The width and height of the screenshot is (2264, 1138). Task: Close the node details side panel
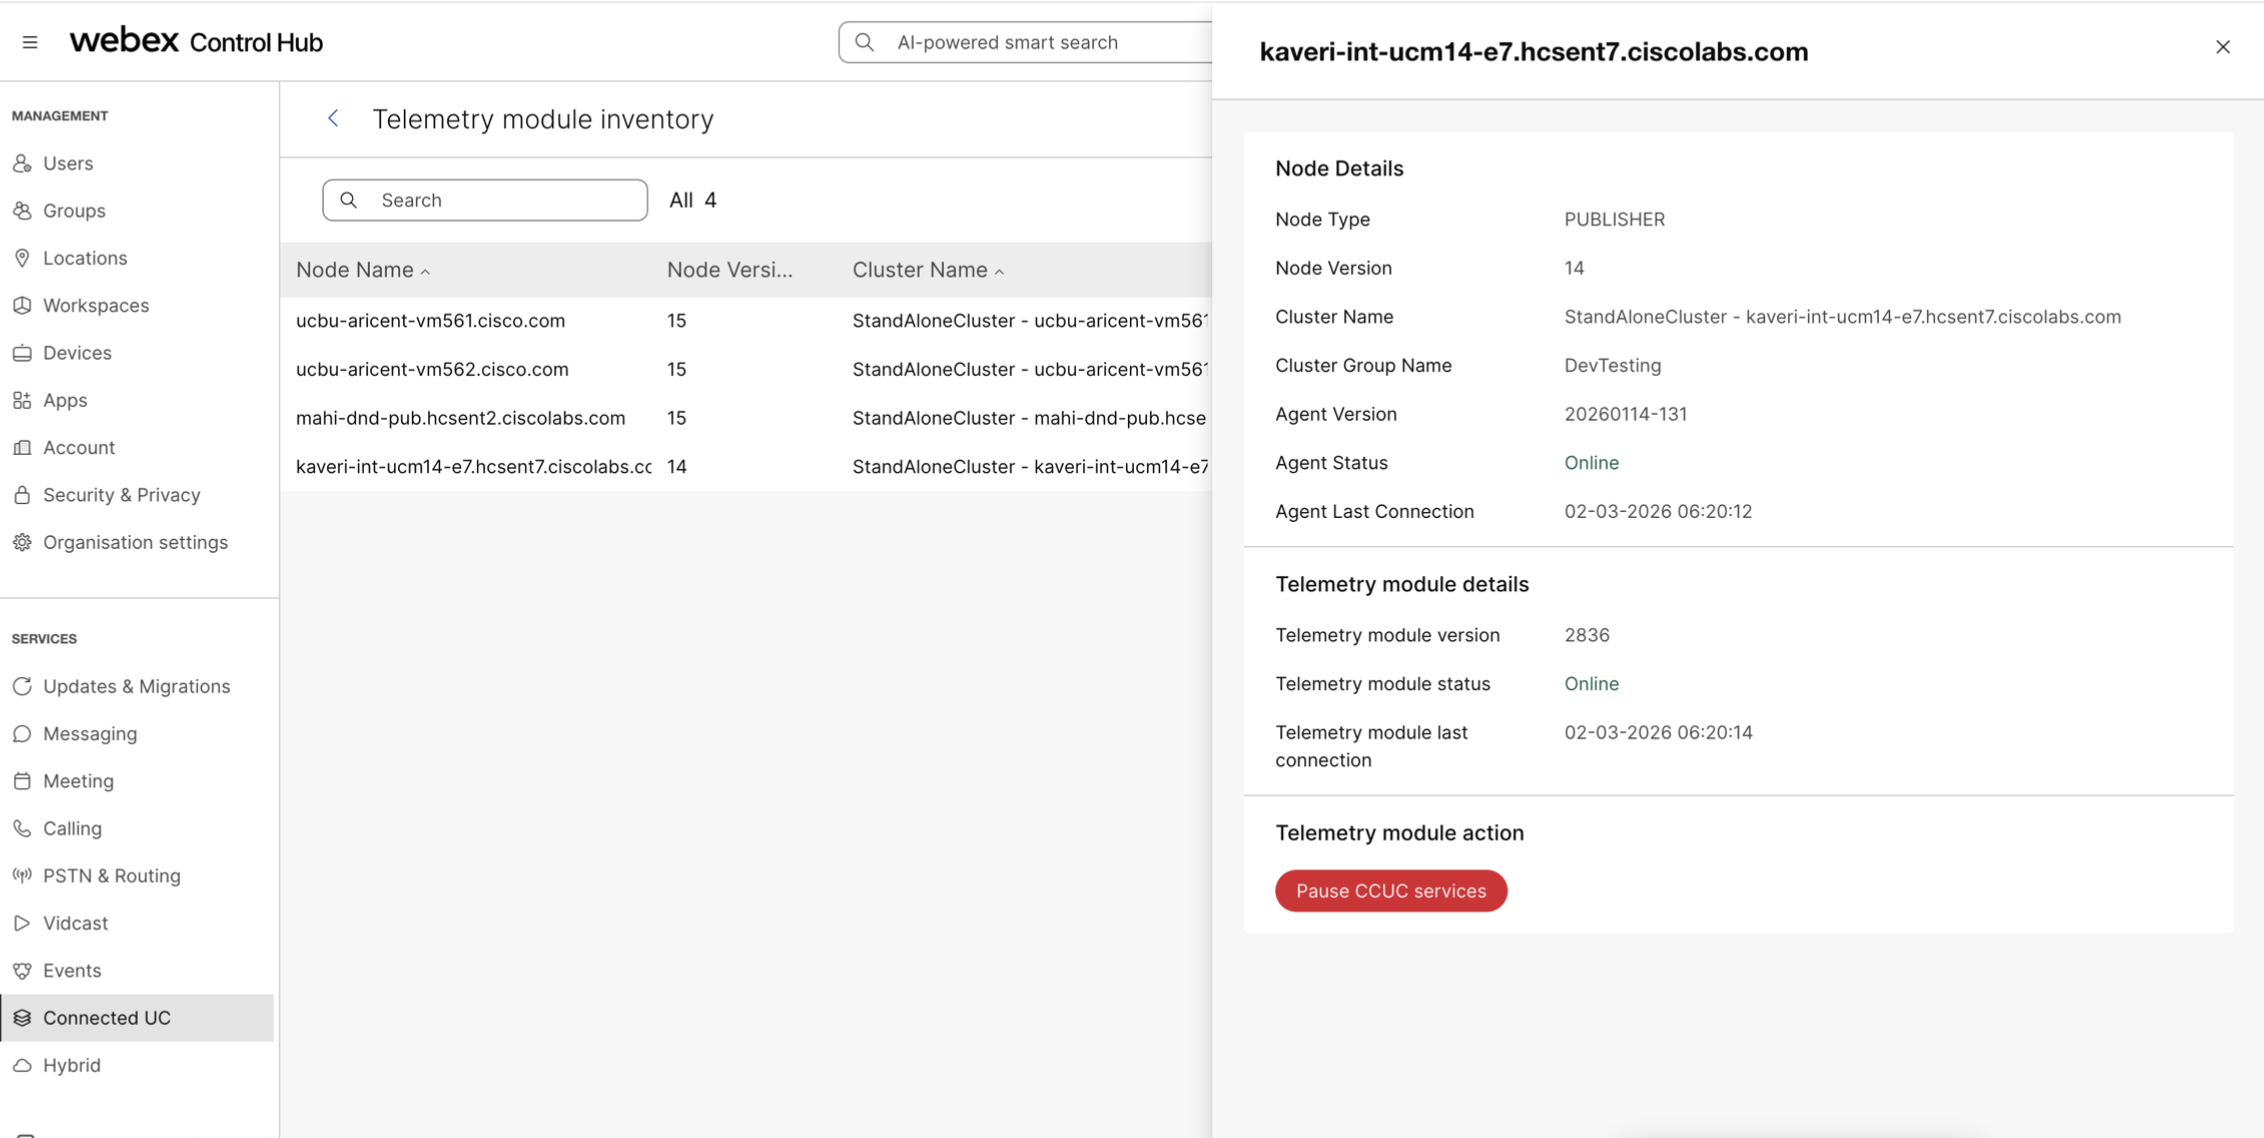2222,47
